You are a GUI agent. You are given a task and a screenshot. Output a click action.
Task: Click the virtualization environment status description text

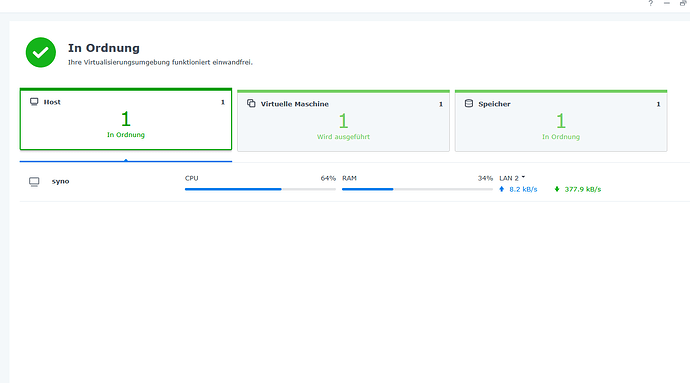click(x=160, y=63)
